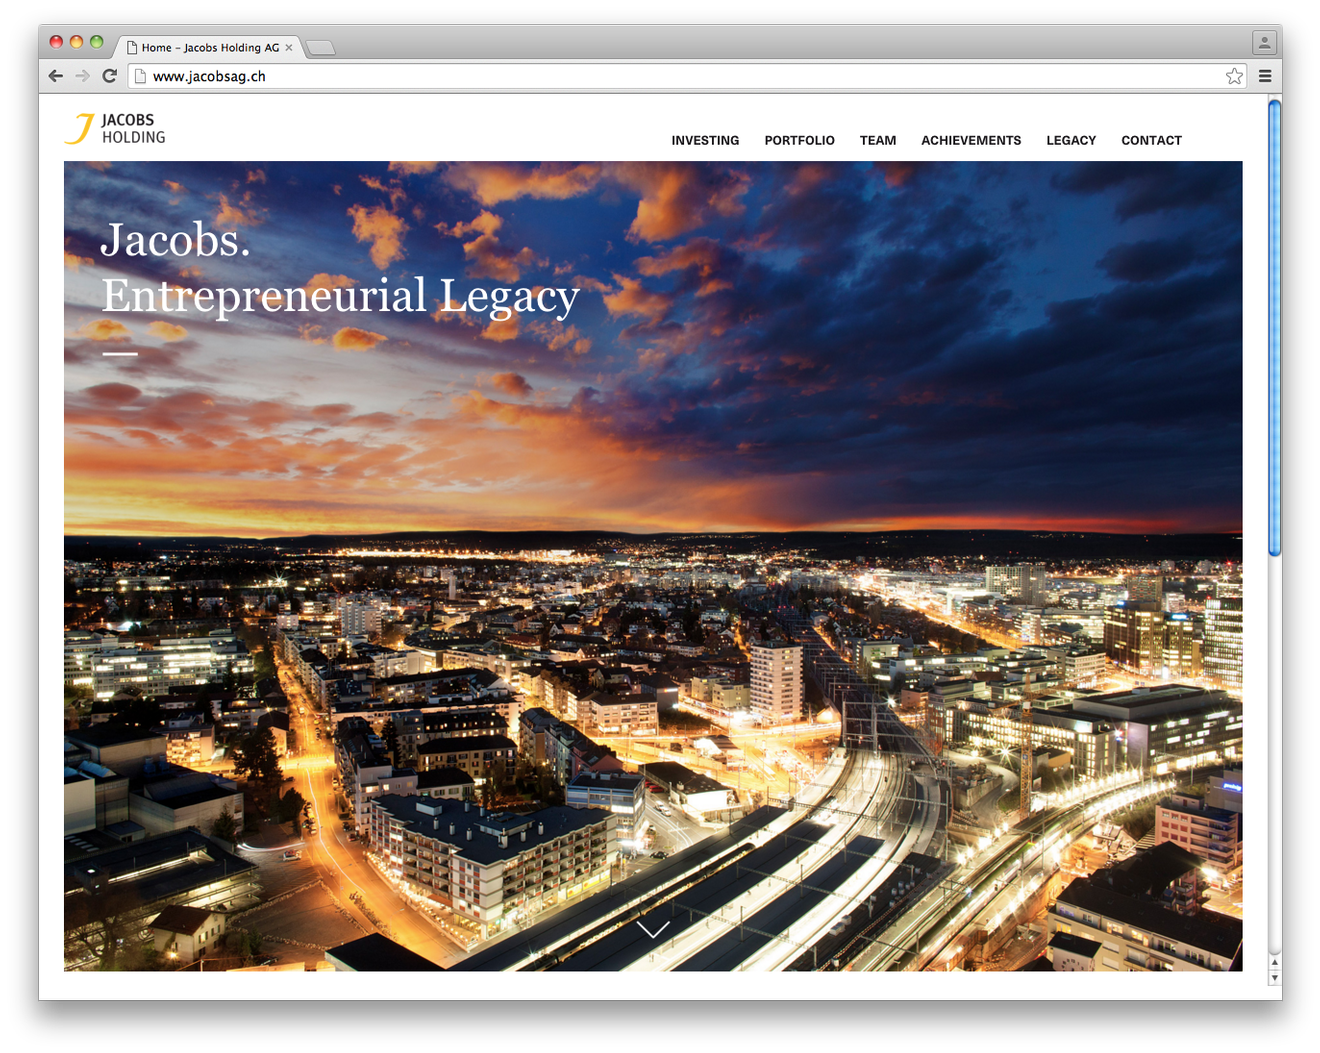Click the blue vertical scrollbar thumb

pos(1274,326)
